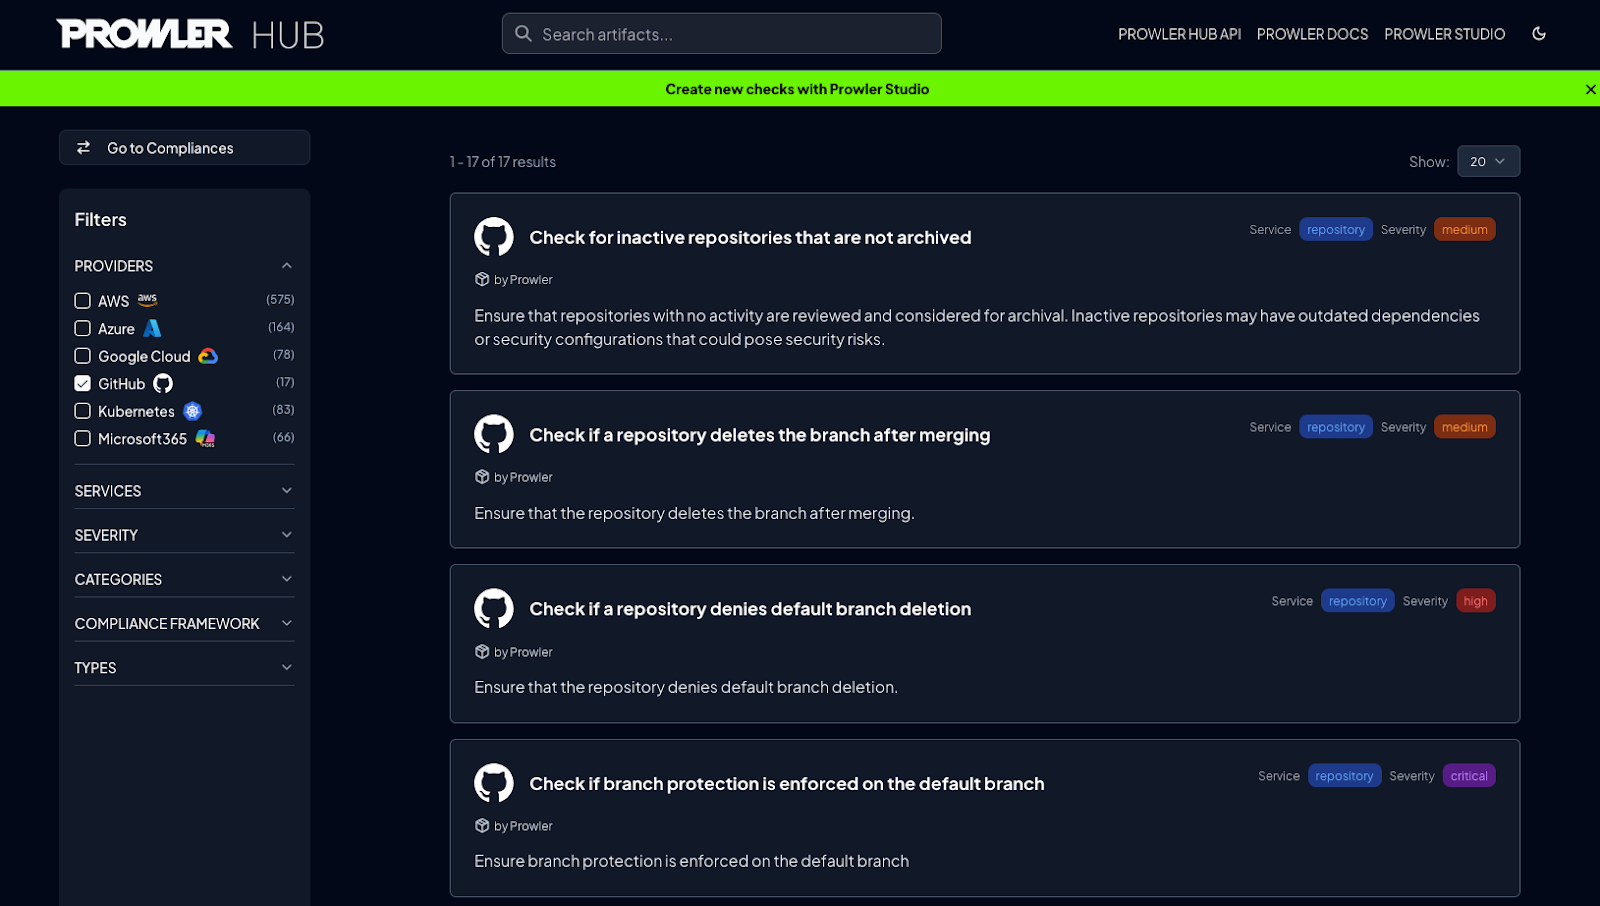
Task: Click the Prowler Hub logo
Action: pos(190,34)
